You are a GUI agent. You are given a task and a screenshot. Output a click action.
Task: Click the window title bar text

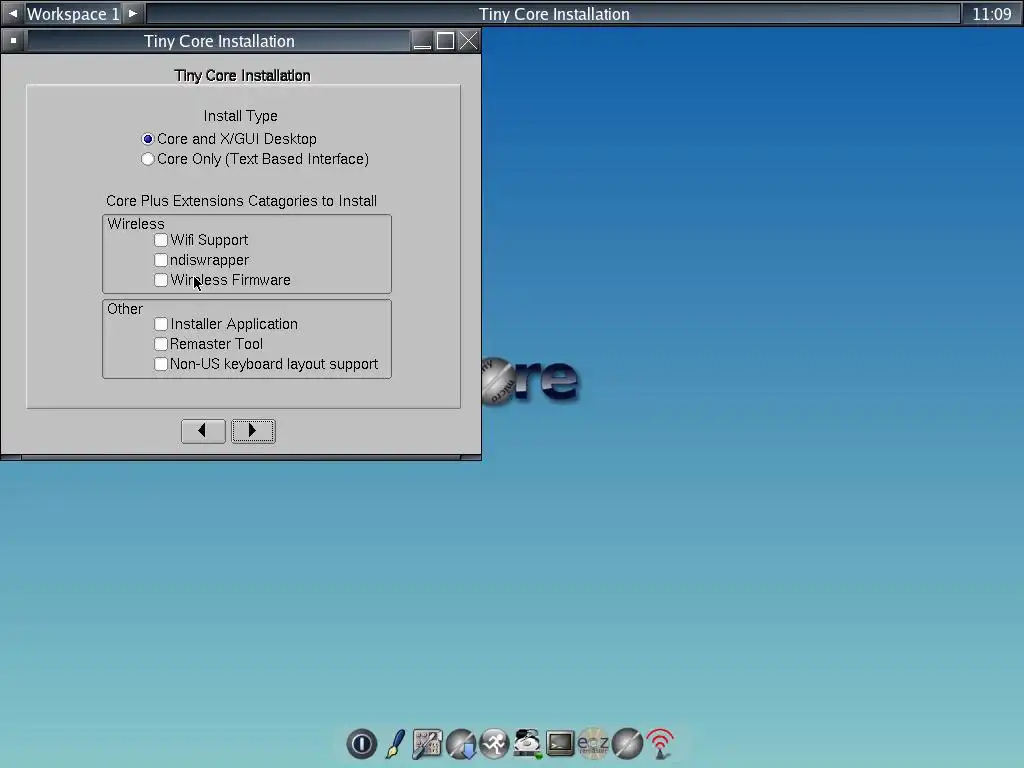click(219, 41)
